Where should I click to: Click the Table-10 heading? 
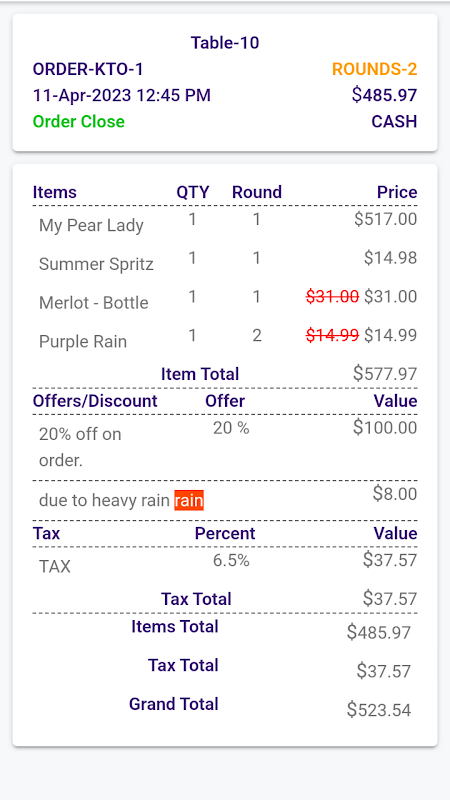click(225, 42)
